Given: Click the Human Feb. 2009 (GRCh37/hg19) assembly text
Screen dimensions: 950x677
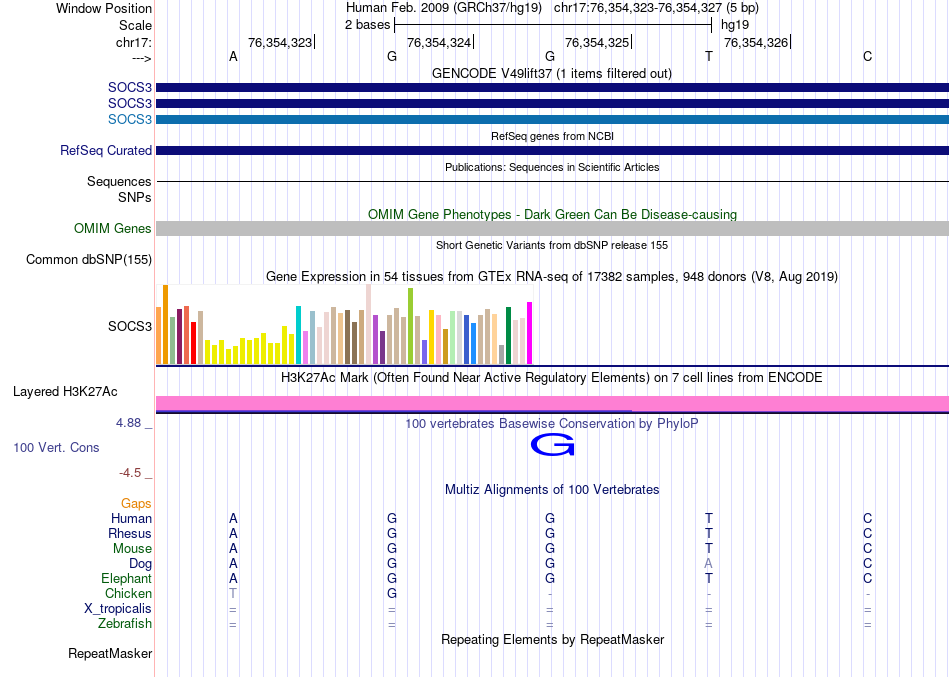Looking at the screenshot, I should (443, 8).
